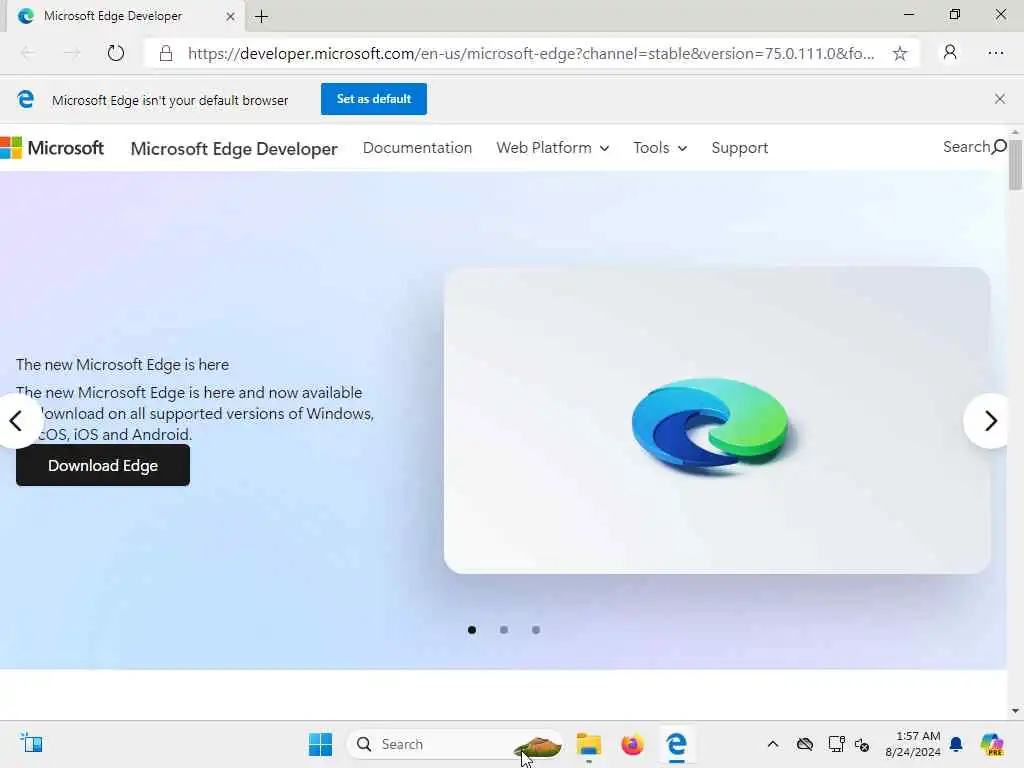Open the Documentation nav link

tap(417, 148)
